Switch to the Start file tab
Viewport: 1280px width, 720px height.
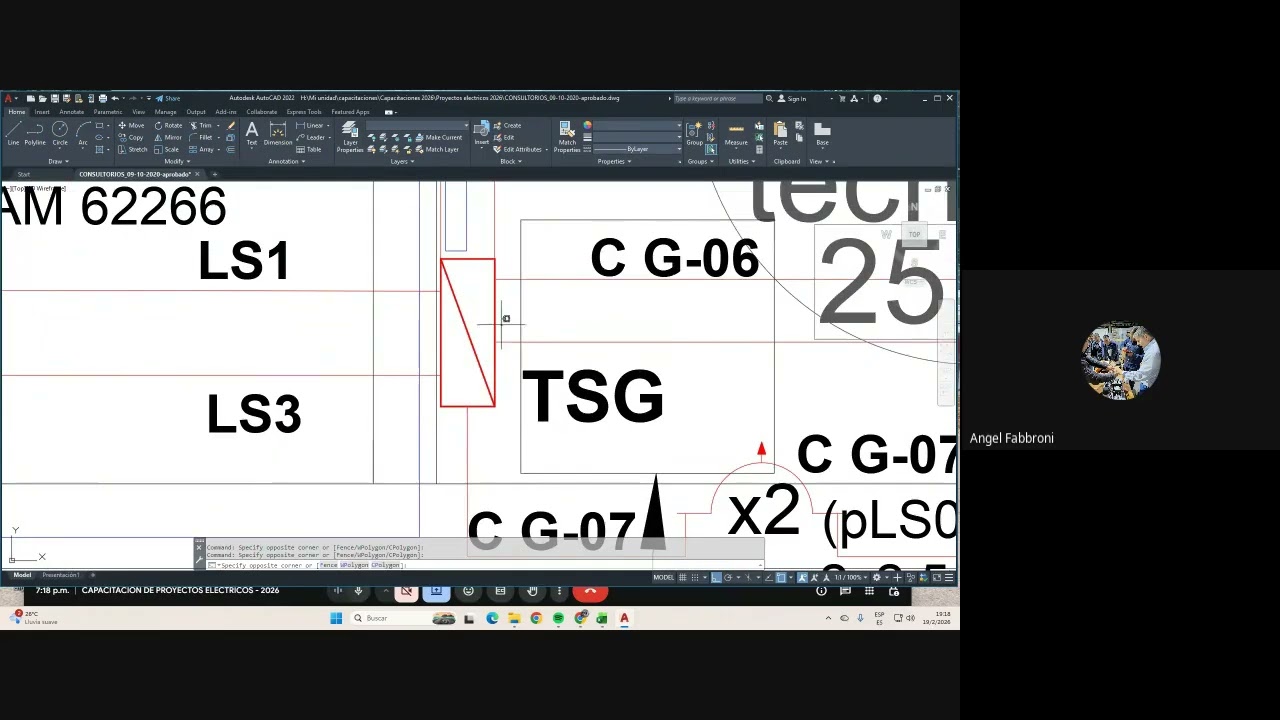23,174
